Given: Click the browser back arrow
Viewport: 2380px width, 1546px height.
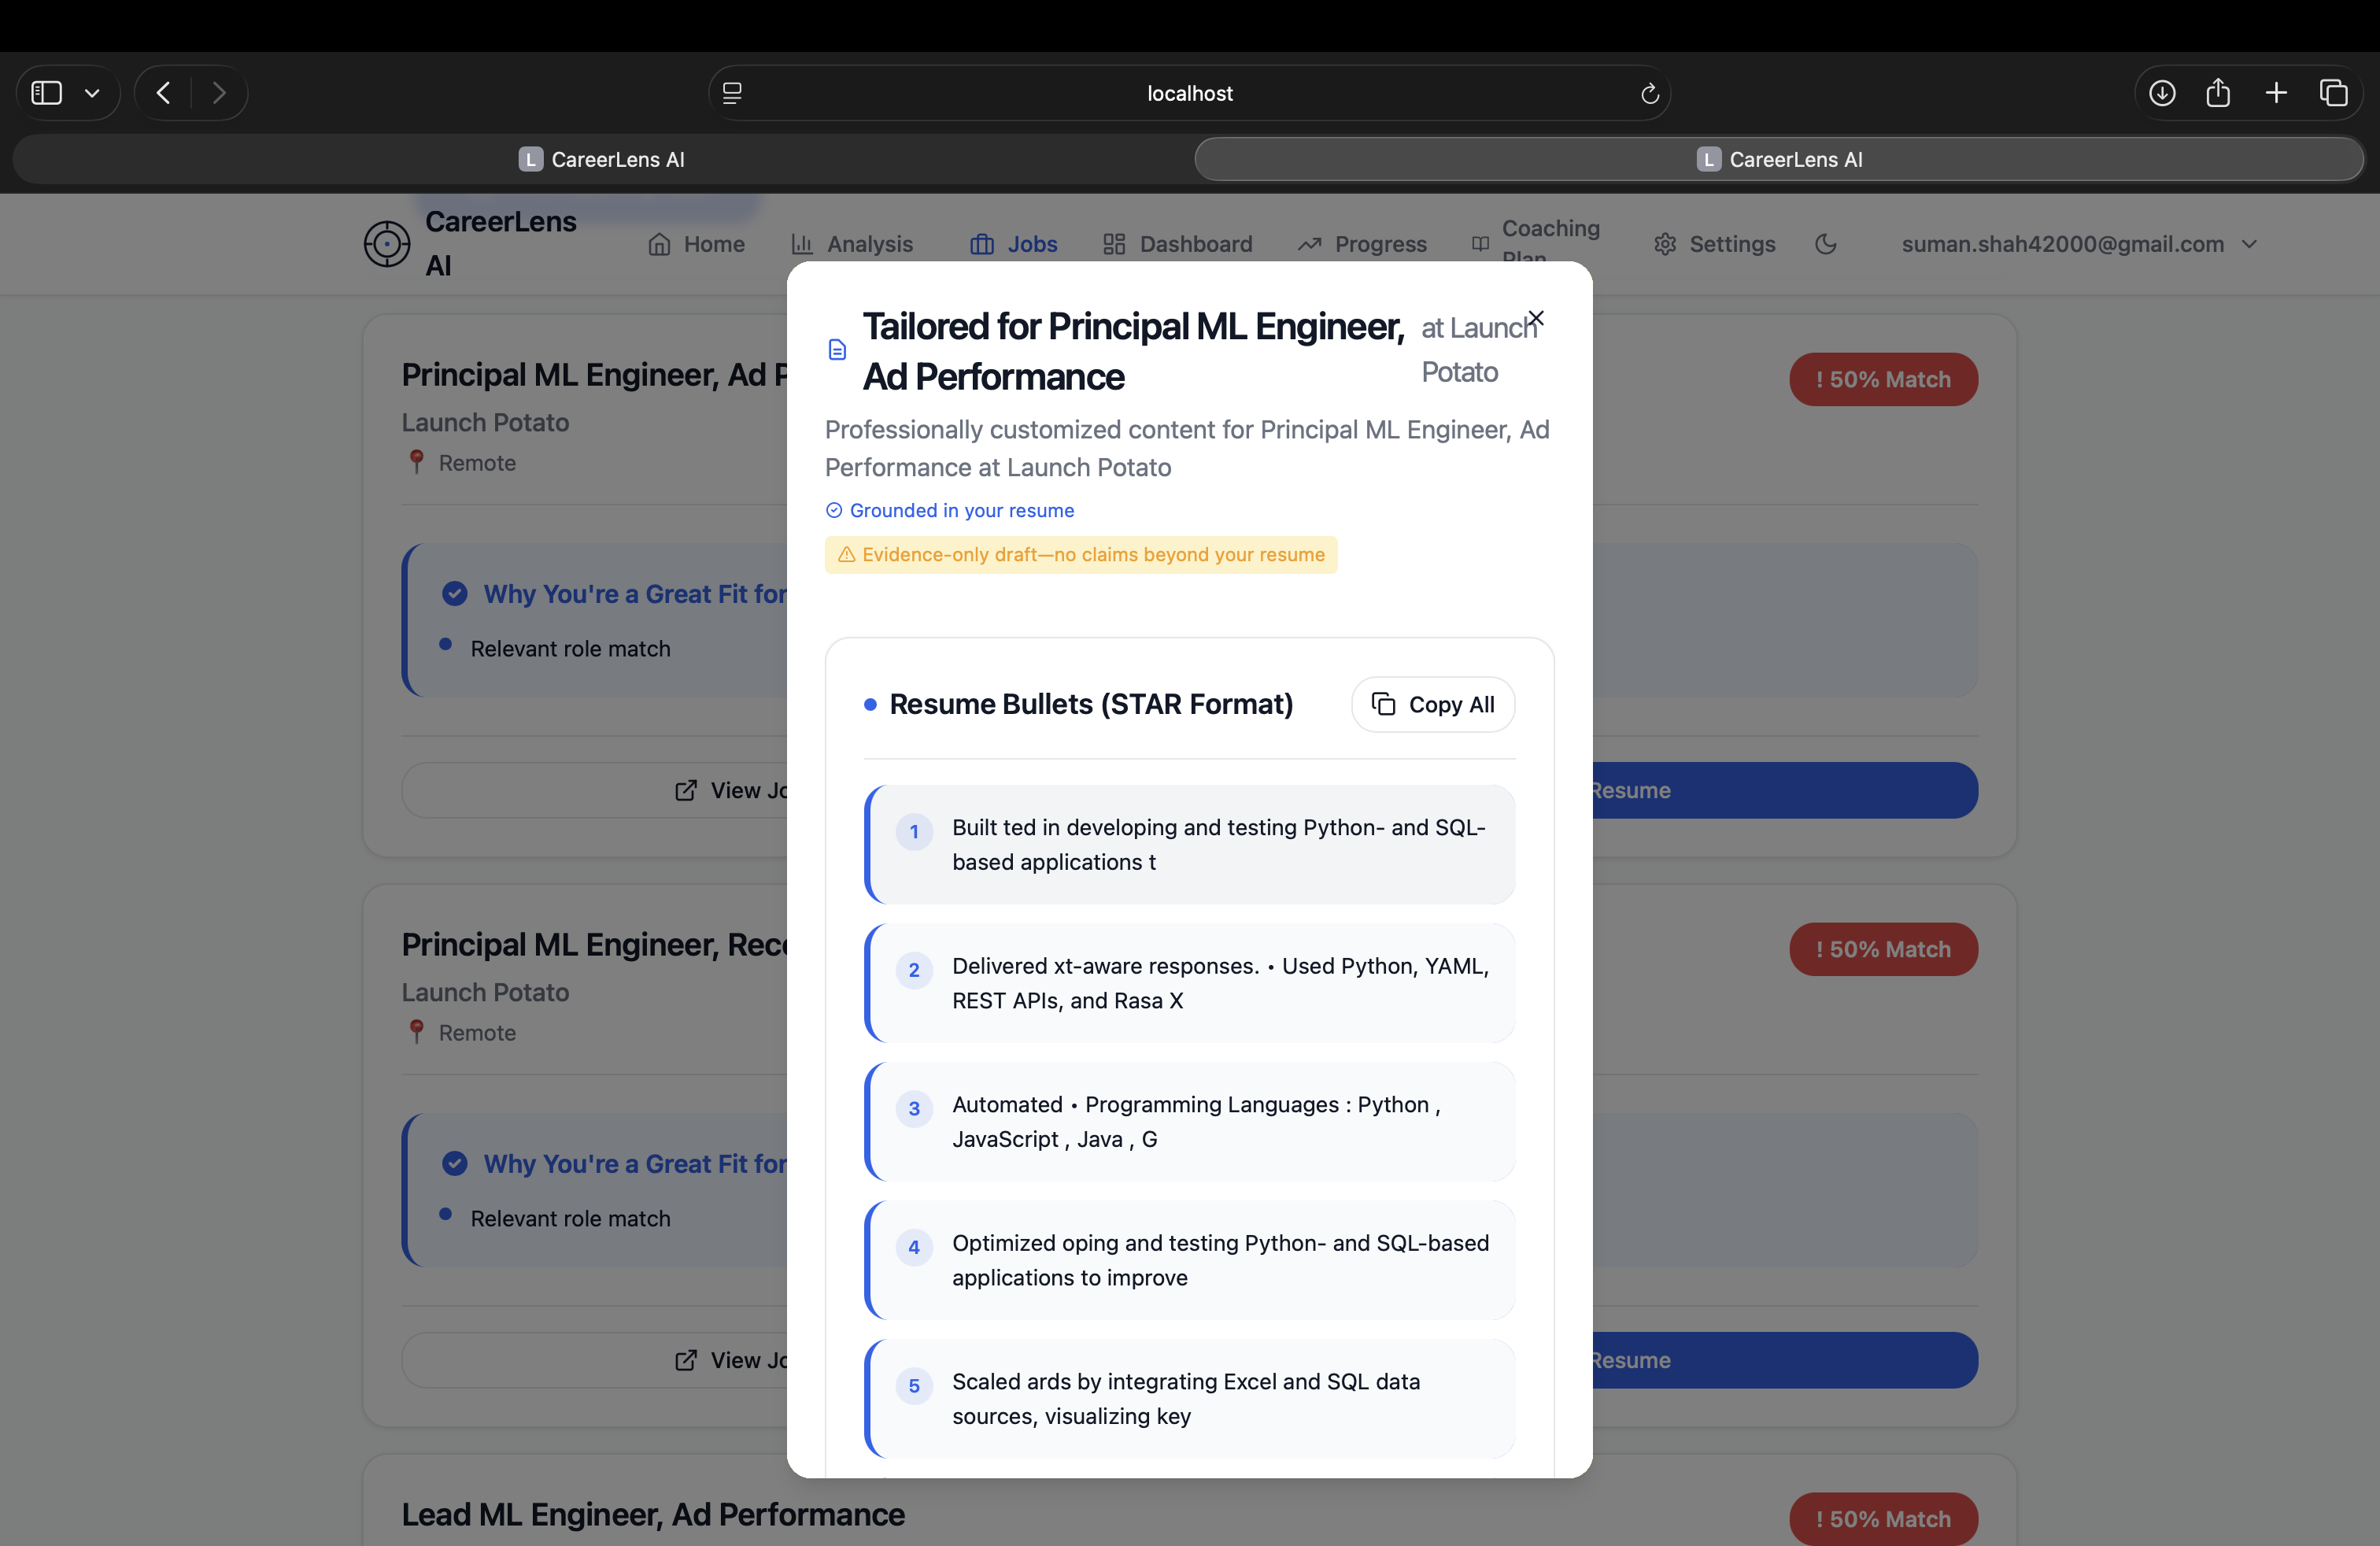Looking at the screenshot, I should pyautogui.click(x=164, y=93).
